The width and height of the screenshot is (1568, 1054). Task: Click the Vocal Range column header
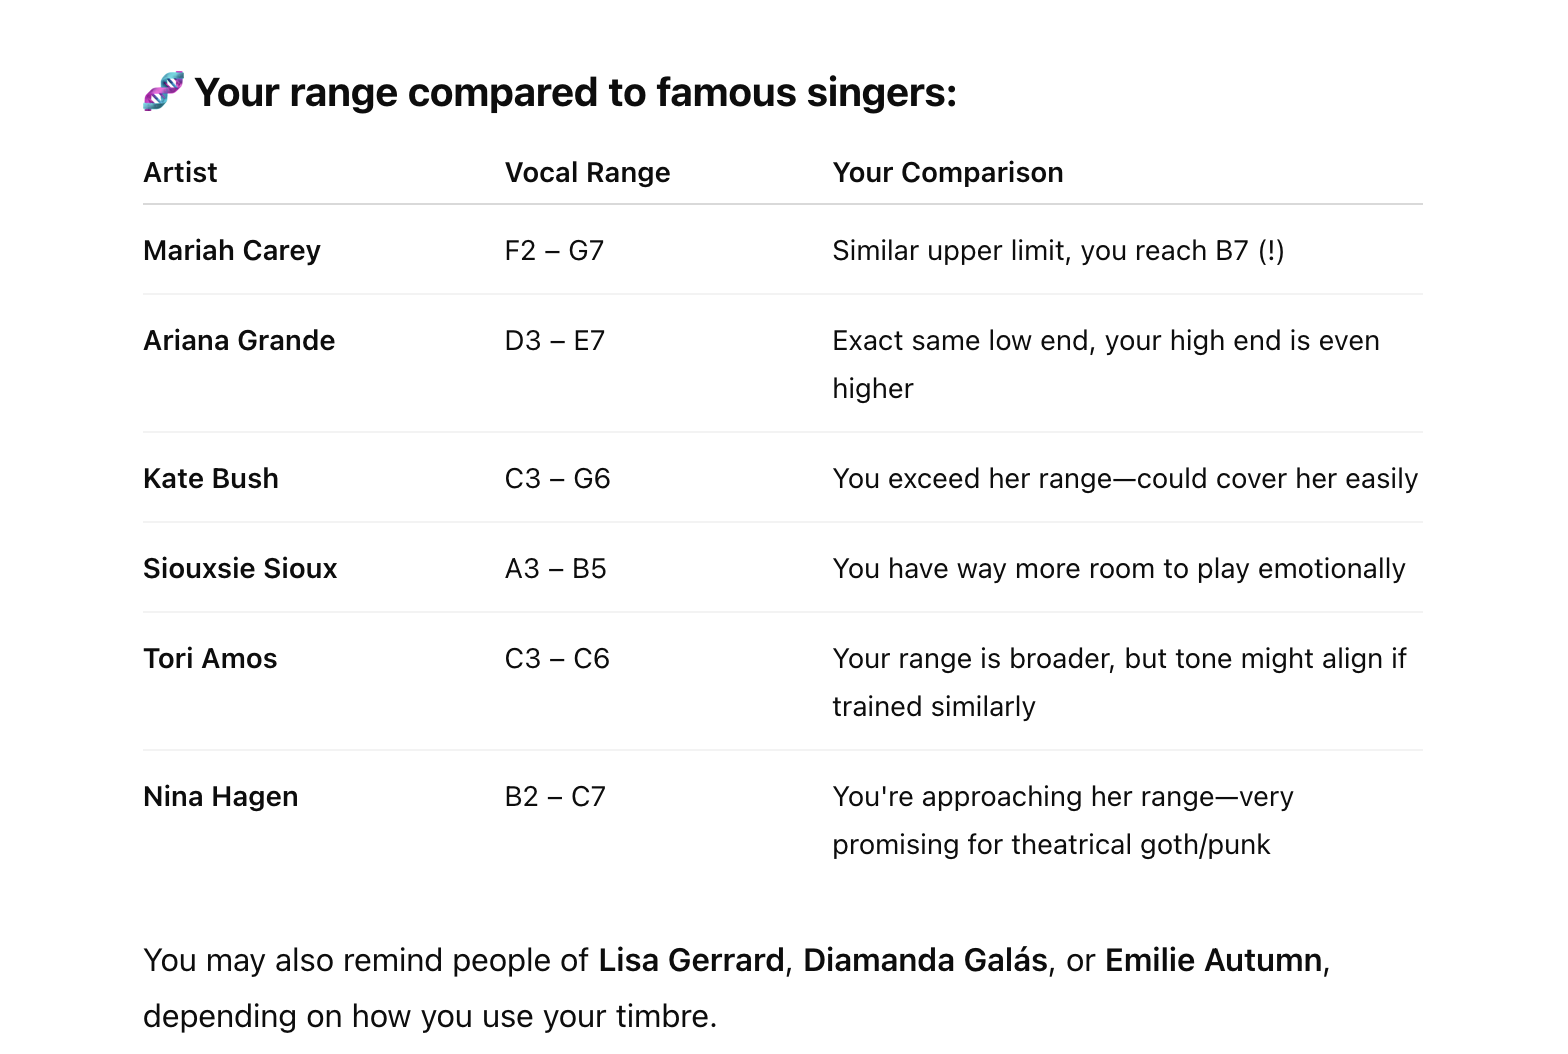pyautogui.click(x=587, y=173)
